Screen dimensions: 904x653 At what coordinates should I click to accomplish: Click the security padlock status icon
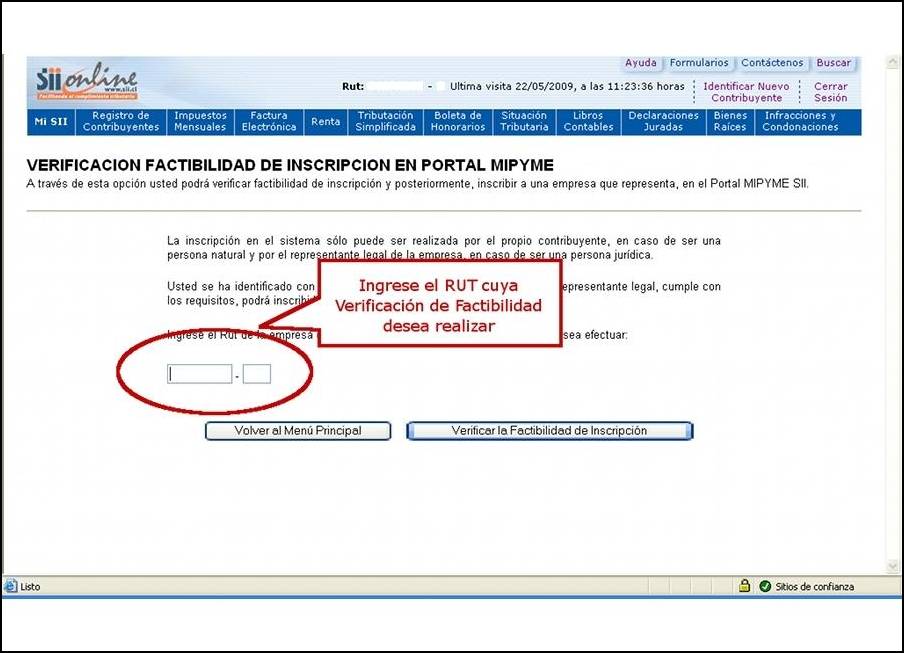tap(744, 586)
